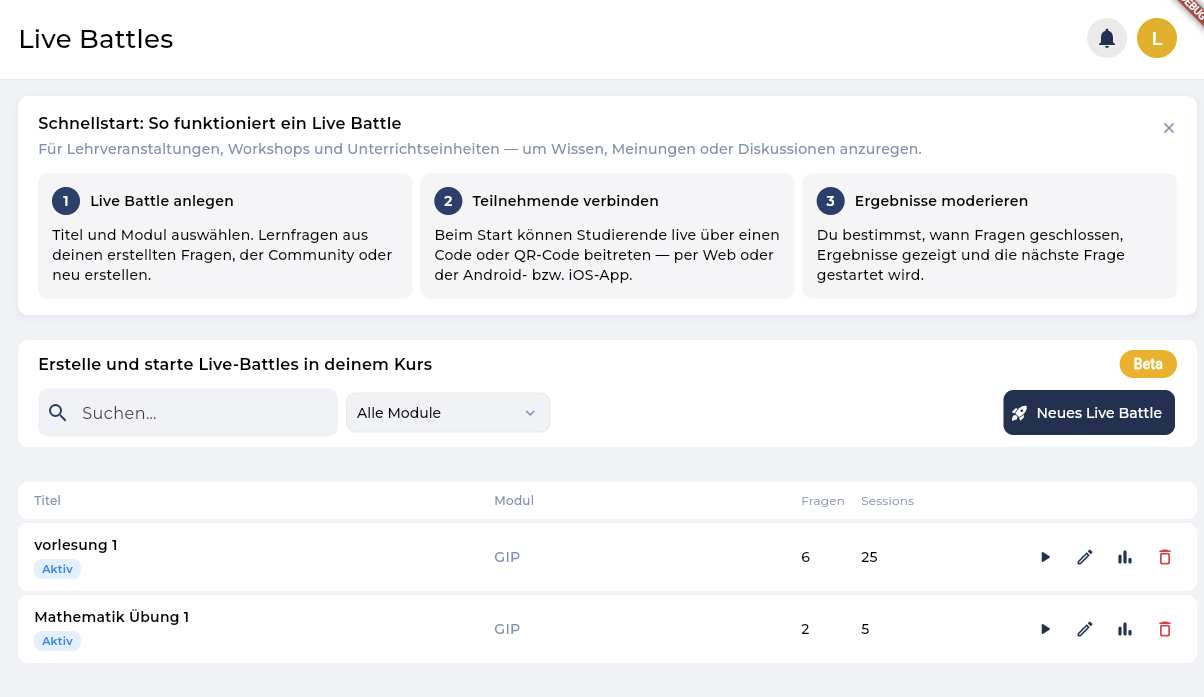Image resolution: width=1204 pixels, height=697 pixels.
Task: Start the "Mathematik Übung 1" battle
Action: point(1045,629)
